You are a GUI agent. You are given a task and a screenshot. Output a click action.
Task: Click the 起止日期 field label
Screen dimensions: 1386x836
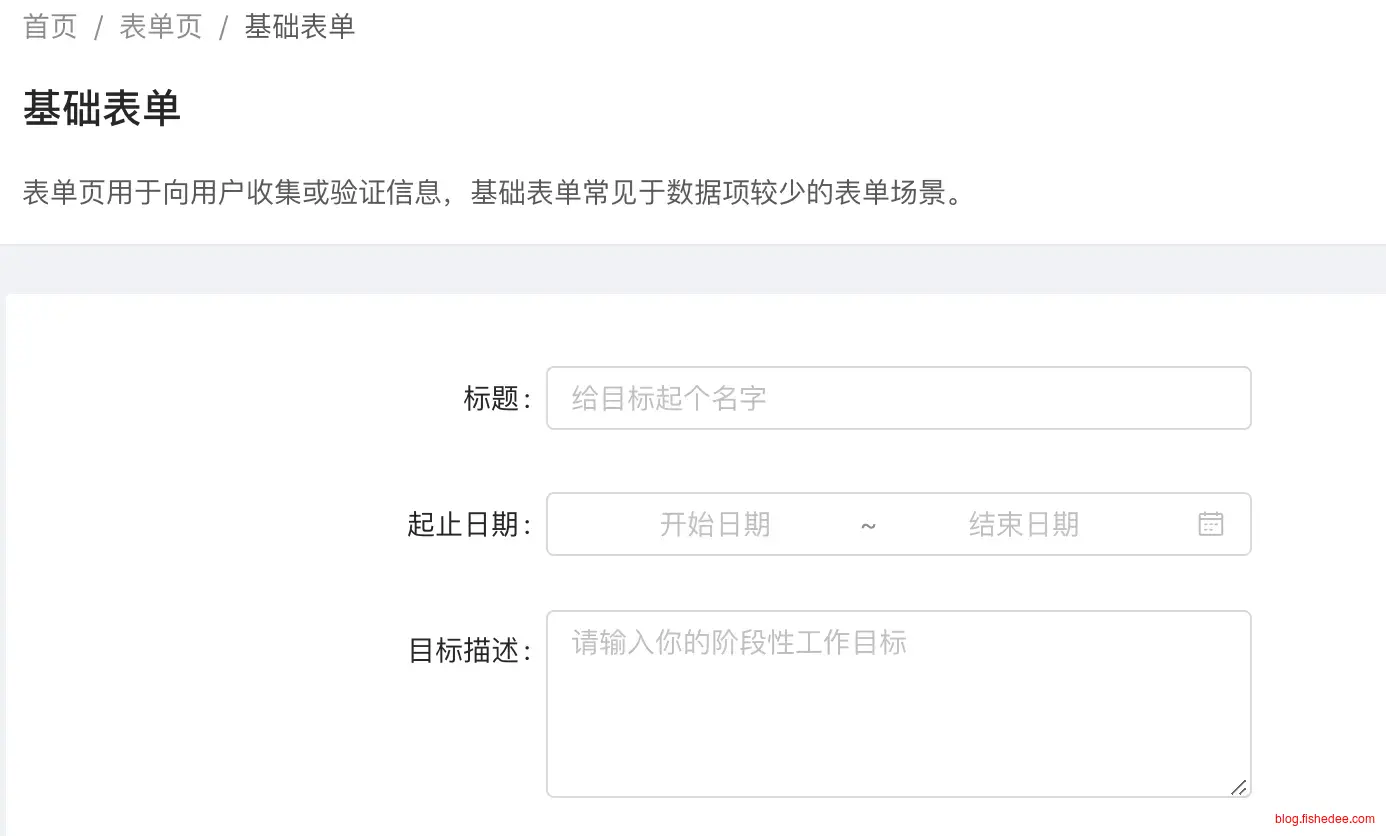tap(463, 524)
